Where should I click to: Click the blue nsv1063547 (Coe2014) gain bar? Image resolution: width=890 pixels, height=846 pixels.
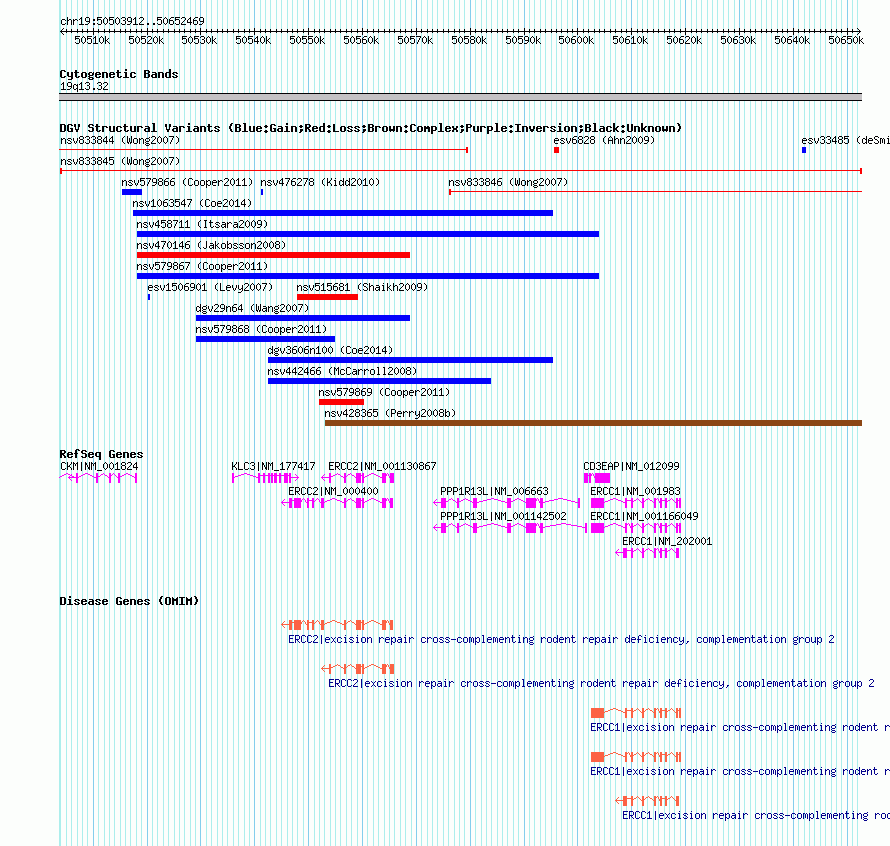343,213
